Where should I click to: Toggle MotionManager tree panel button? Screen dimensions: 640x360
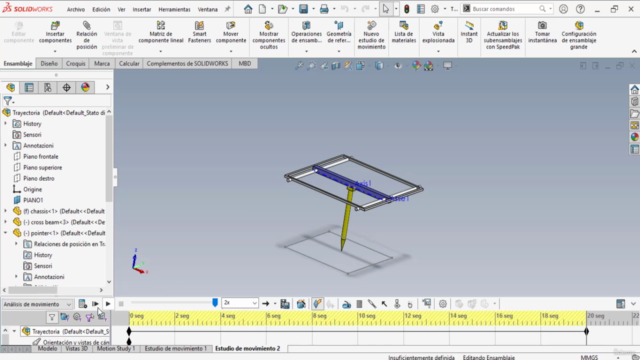tap(620, 304)
